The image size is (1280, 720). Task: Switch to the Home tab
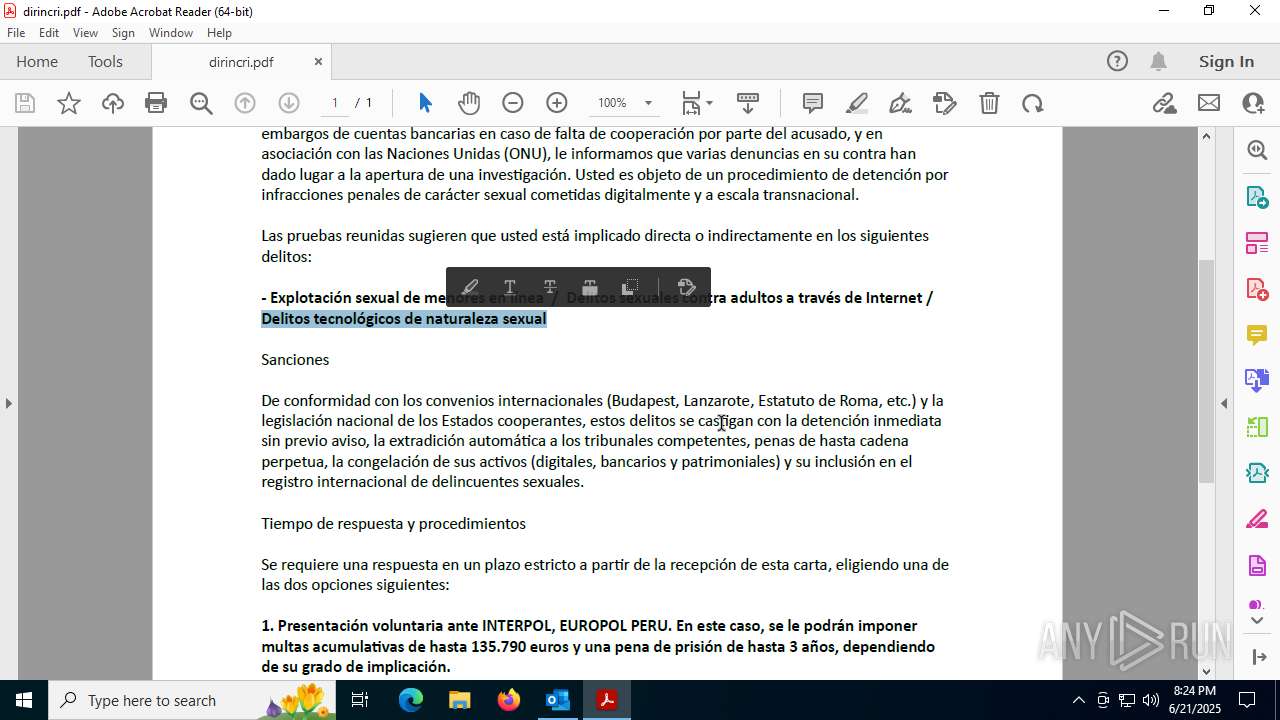[x=37, y=61]
